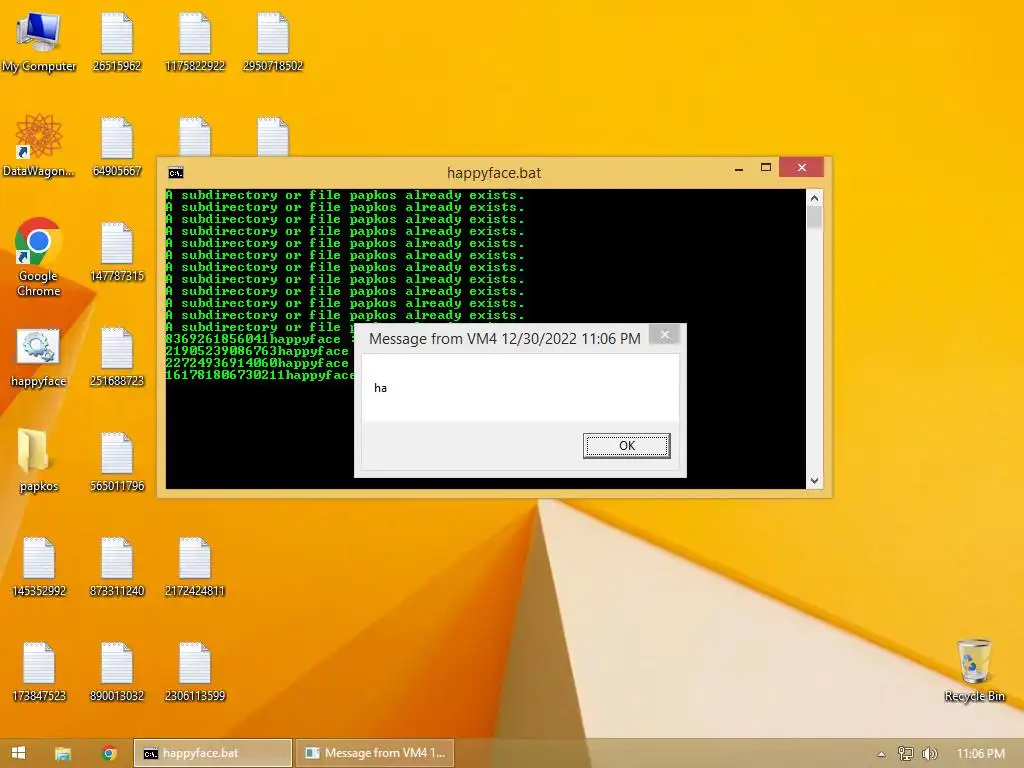Select file 2306113599 on desktop

point(195,673)
